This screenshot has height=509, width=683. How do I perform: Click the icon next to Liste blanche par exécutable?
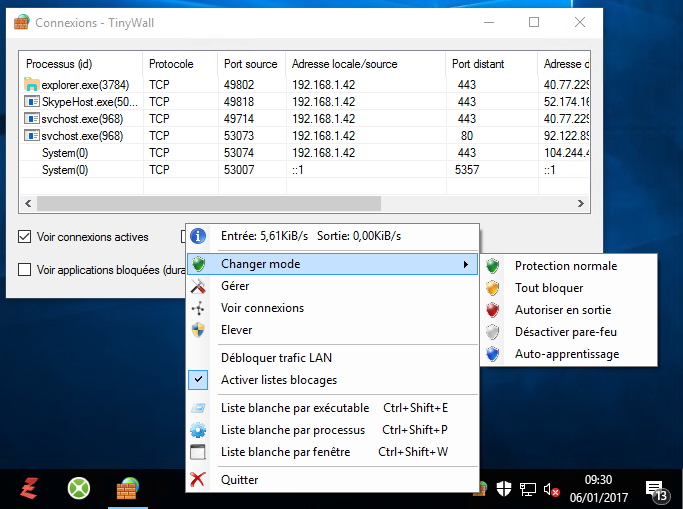198,408
